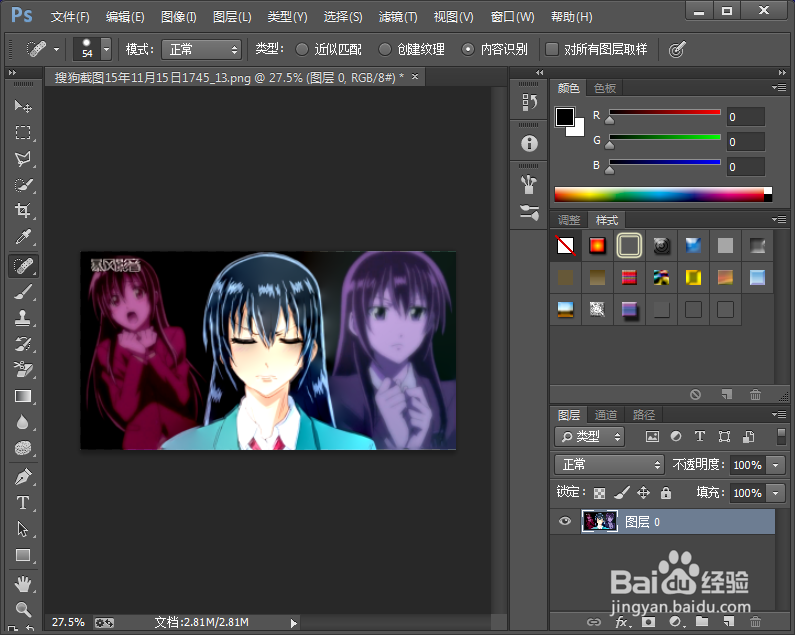Toggle lock image pixels brush icon
This screenshot has width=795, height=635.
pos(622,492)
